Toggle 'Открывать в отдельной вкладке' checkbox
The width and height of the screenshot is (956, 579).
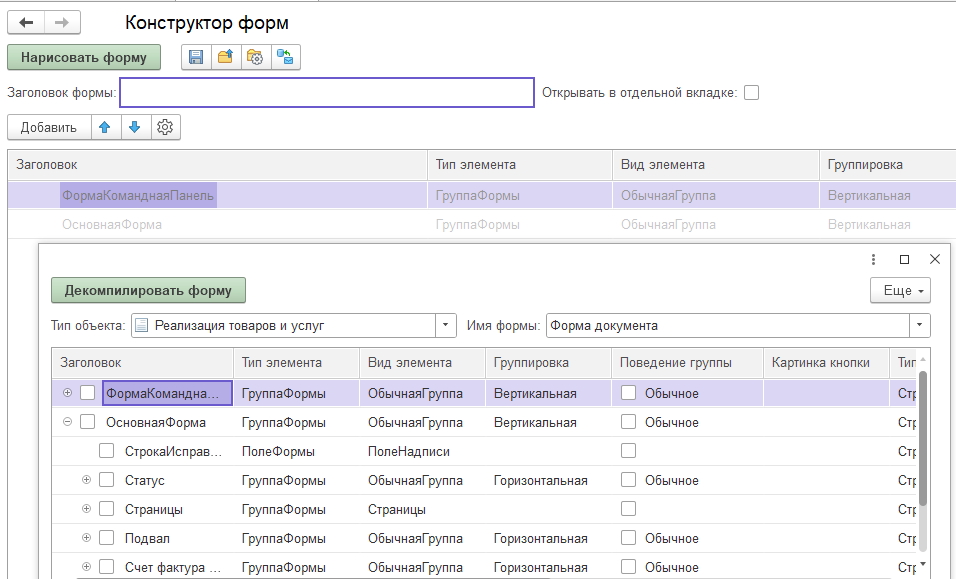click(751, 93)
